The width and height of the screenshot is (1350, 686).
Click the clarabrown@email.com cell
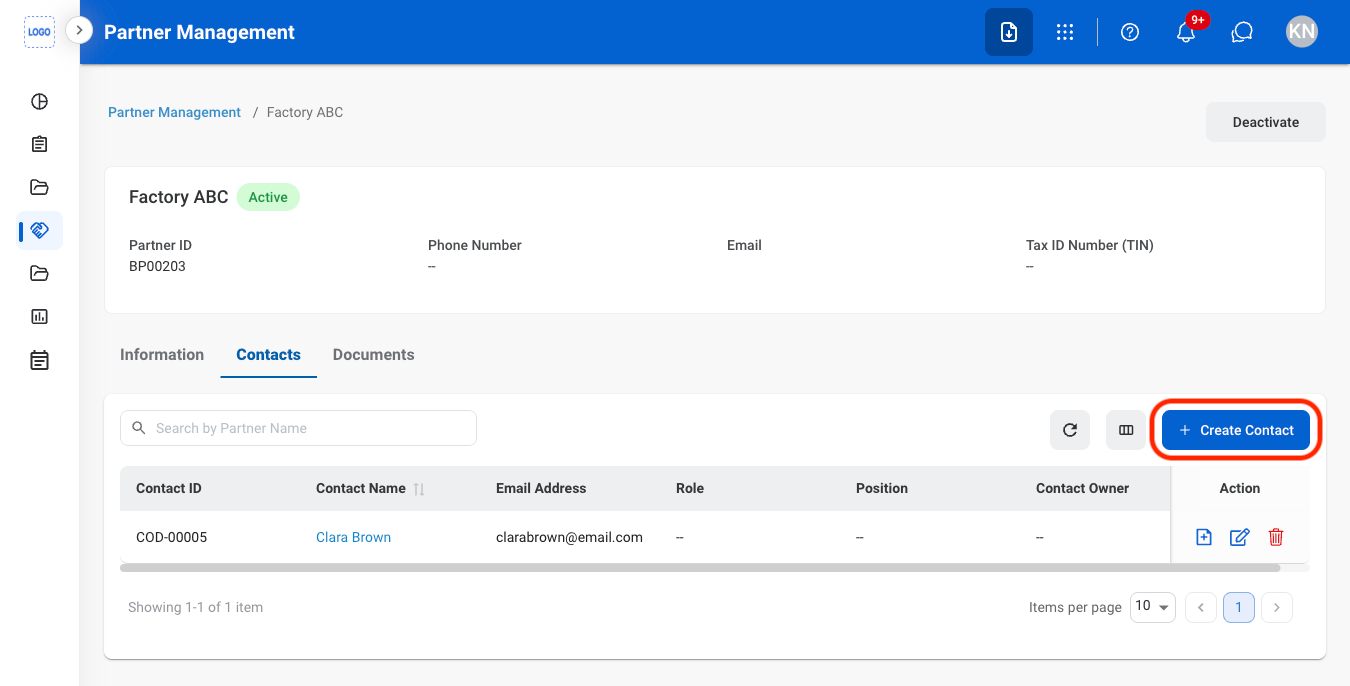pyautogui.click(x=569, y=537)
